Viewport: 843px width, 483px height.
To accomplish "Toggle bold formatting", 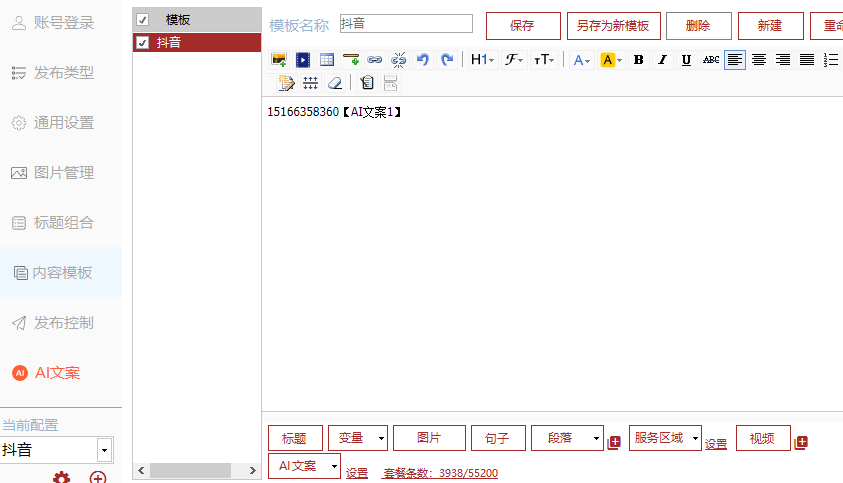I will click(x=638, y=60).
